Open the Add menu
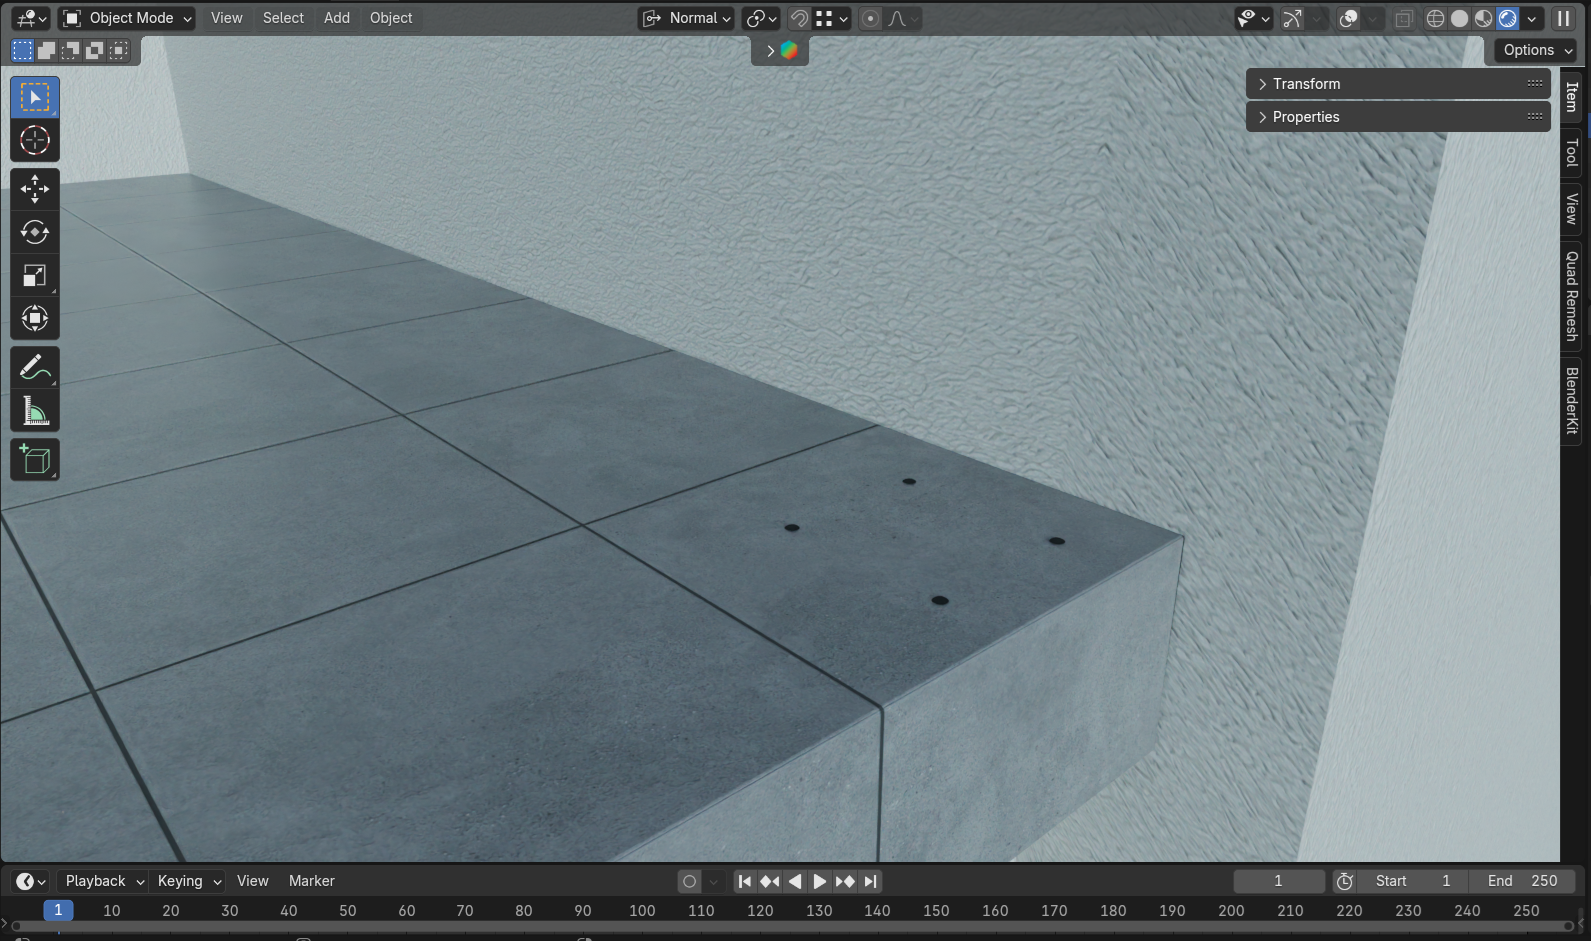Viewport: 1591px width, 941px height. click(x=337, y=18)
